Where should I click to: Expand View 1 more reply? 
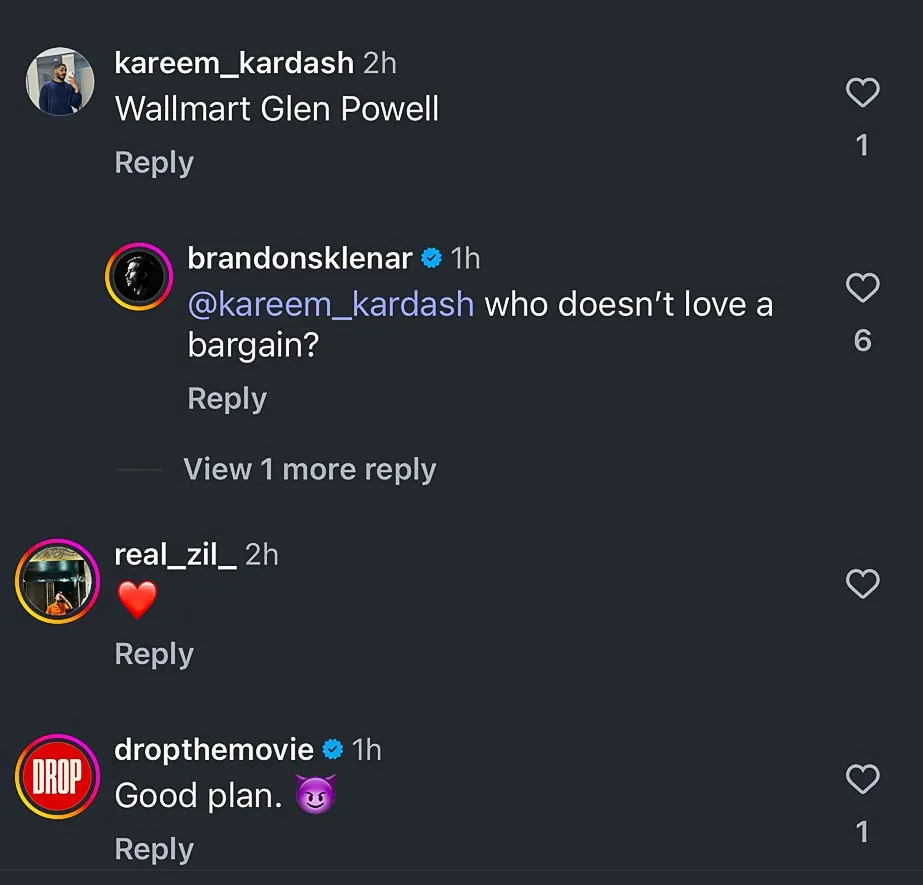pyautogui.click(x=310, y=469)
